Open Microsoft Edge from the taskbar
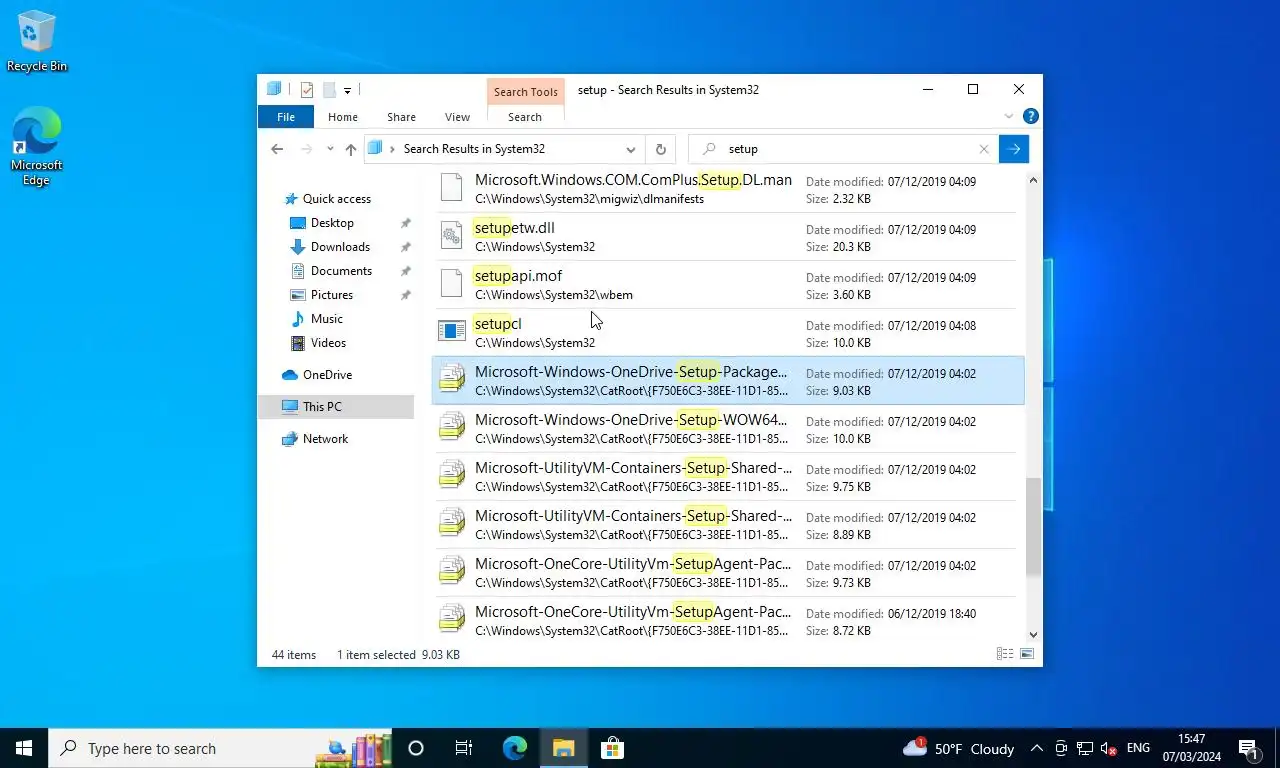Image resolution: width=1280 pixels, height=768 pixels. pyautogui.click(x=514, y=748)
